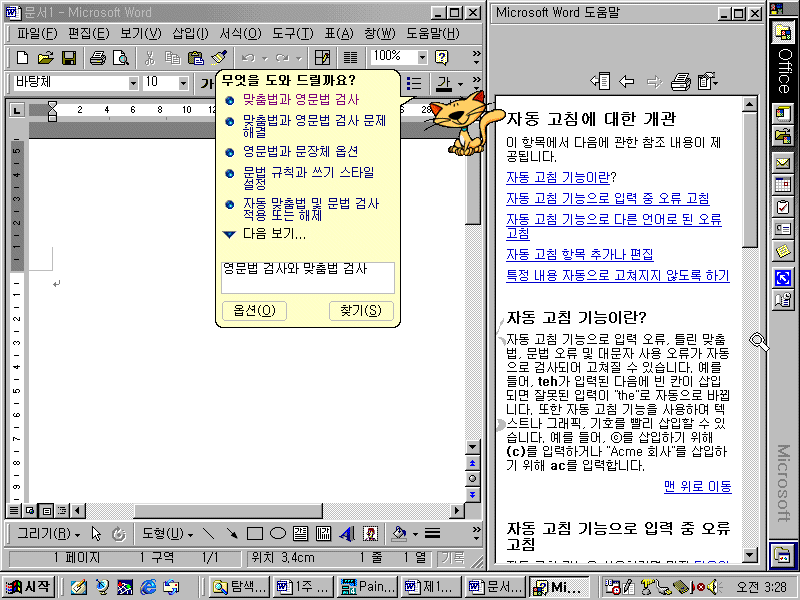Follow the 맨 위로 이동 link
Image resolution: width=800 pixels, height=600 pixels.
pos(697,486)
